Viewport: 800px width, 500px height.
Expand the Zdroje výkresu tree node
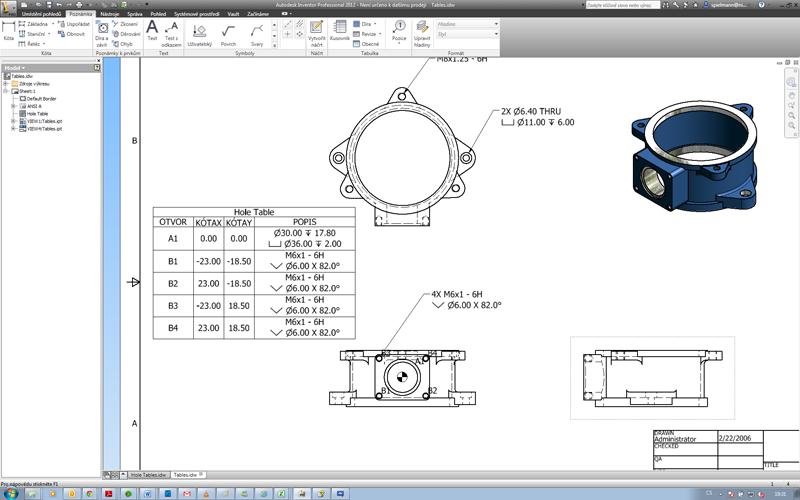coord(5,83)
